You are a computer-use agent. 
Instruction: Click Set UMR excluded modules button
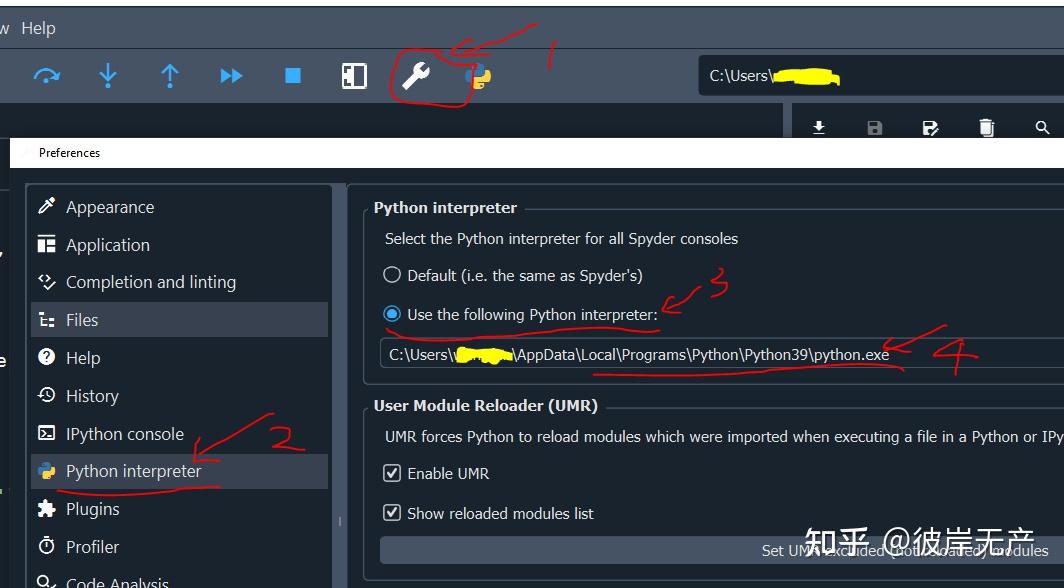pos(722,550)
